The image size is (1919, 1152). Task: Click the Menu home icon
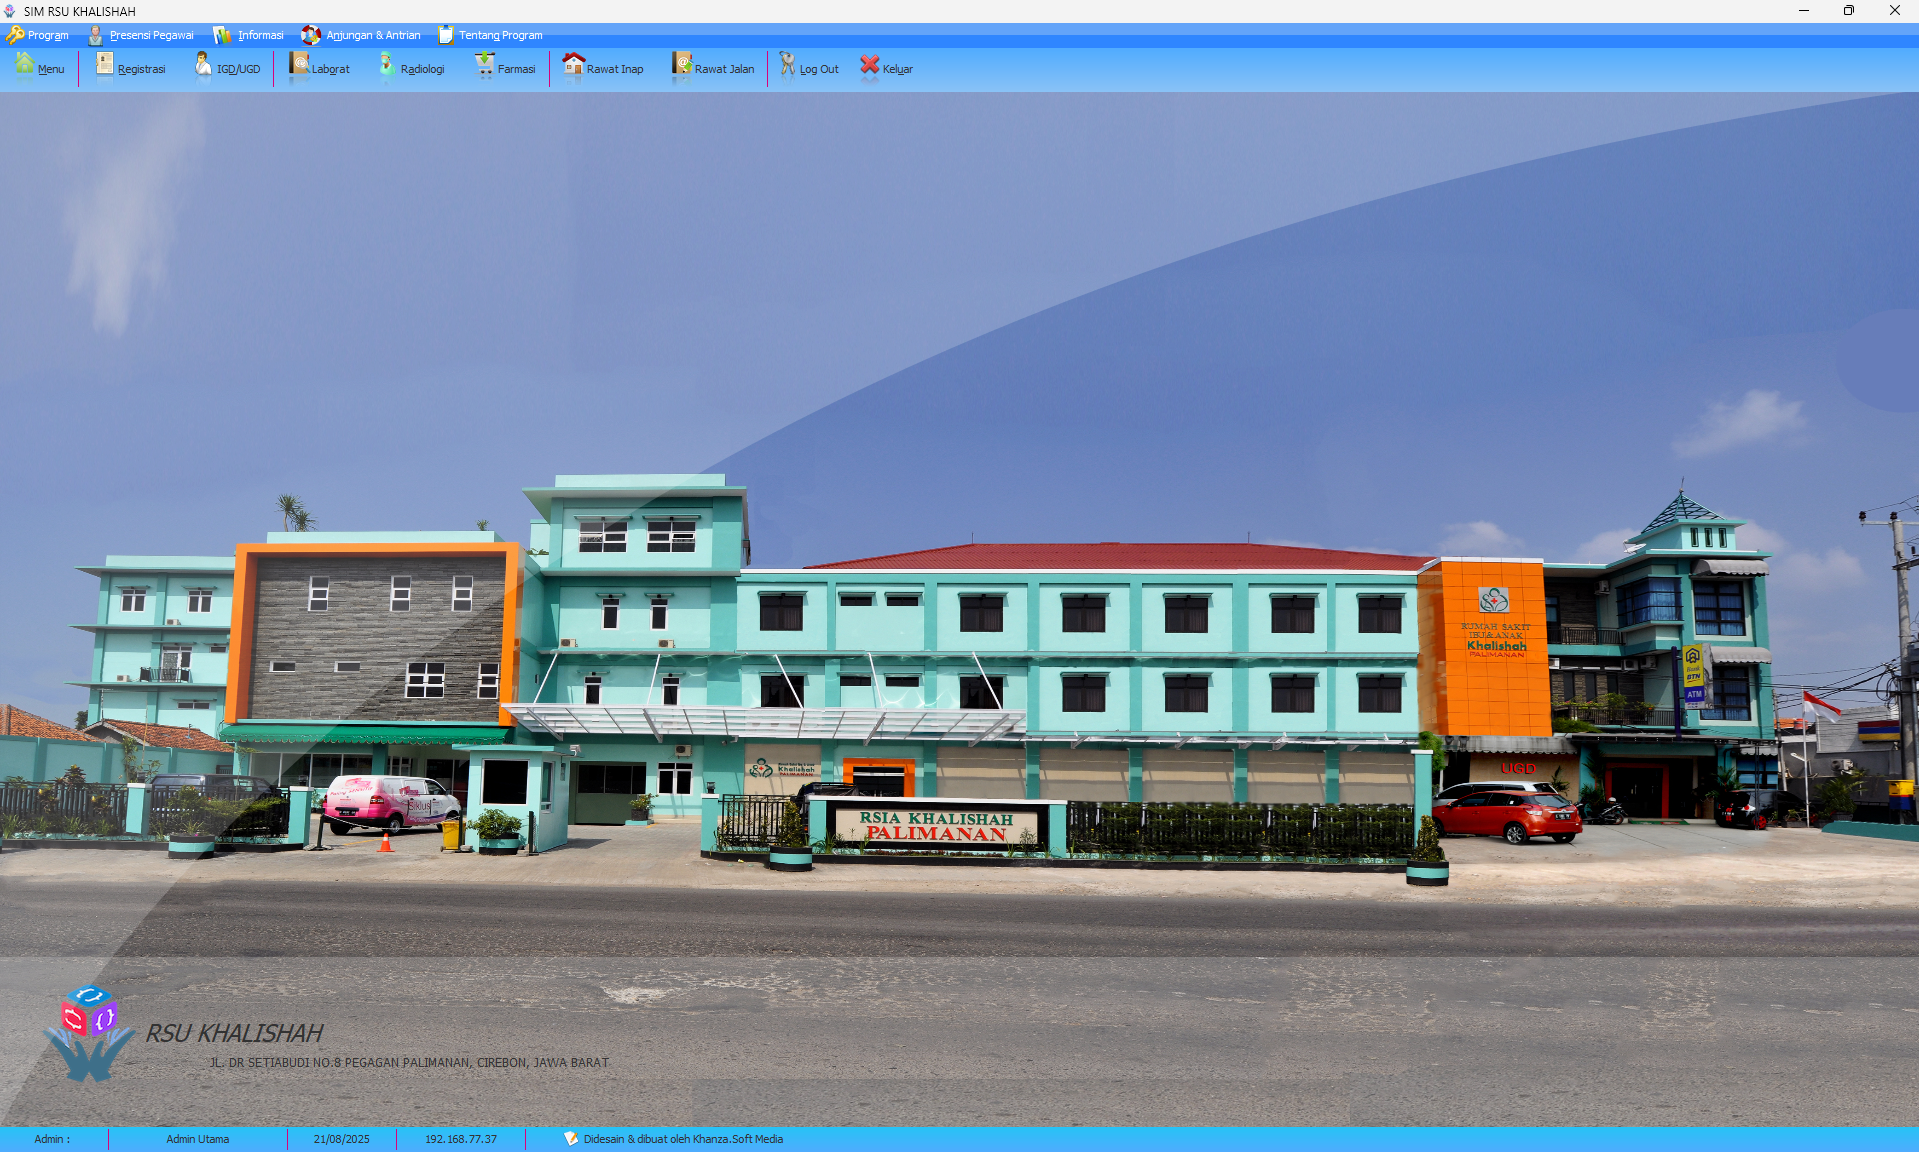[x=25, y=64]
